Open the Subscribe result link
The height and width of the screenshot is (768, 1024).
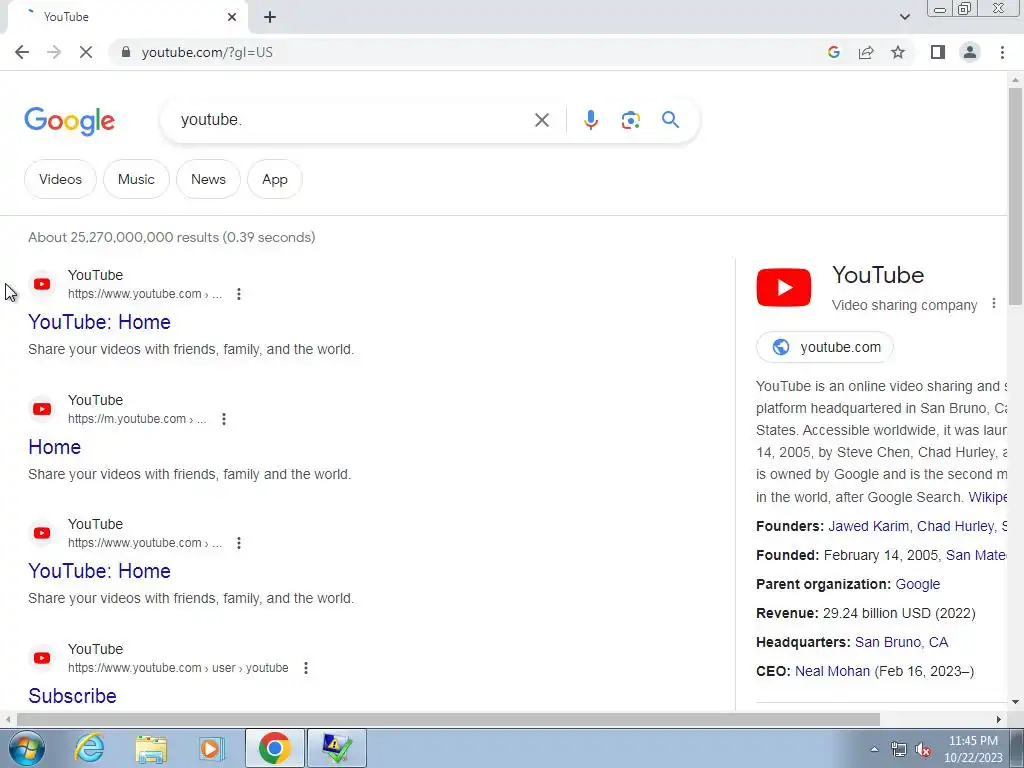tap(72, 696)
